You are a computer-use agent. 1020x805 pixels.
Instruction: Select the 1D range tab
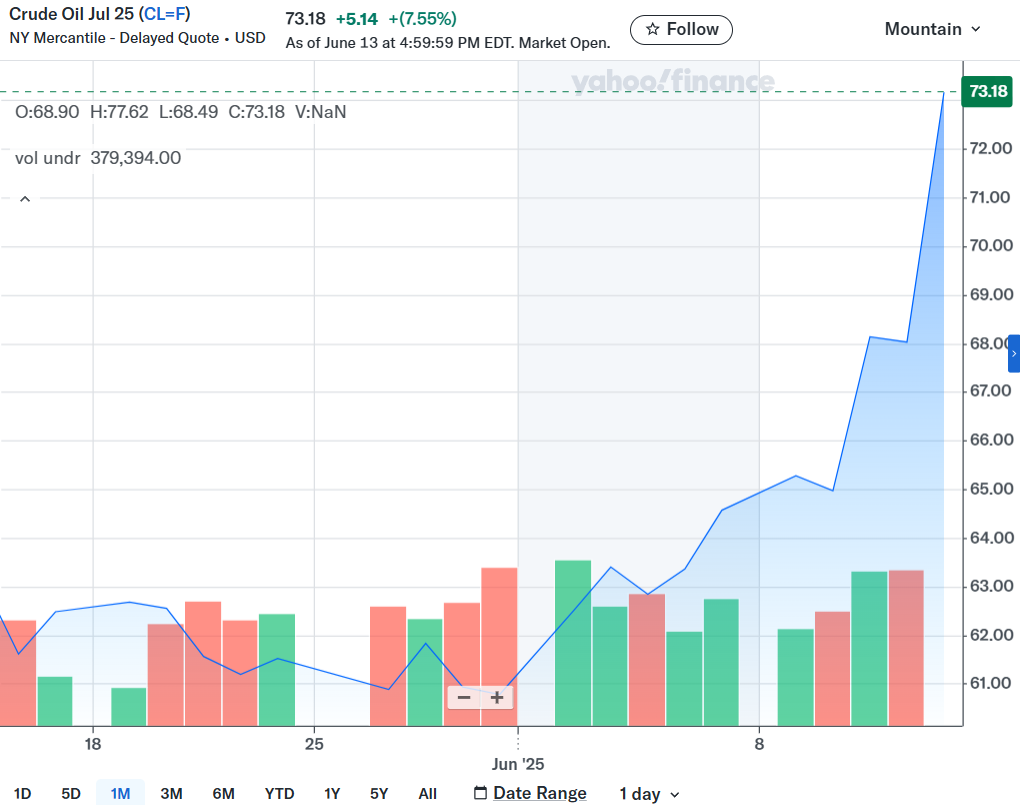pos(23,793)
